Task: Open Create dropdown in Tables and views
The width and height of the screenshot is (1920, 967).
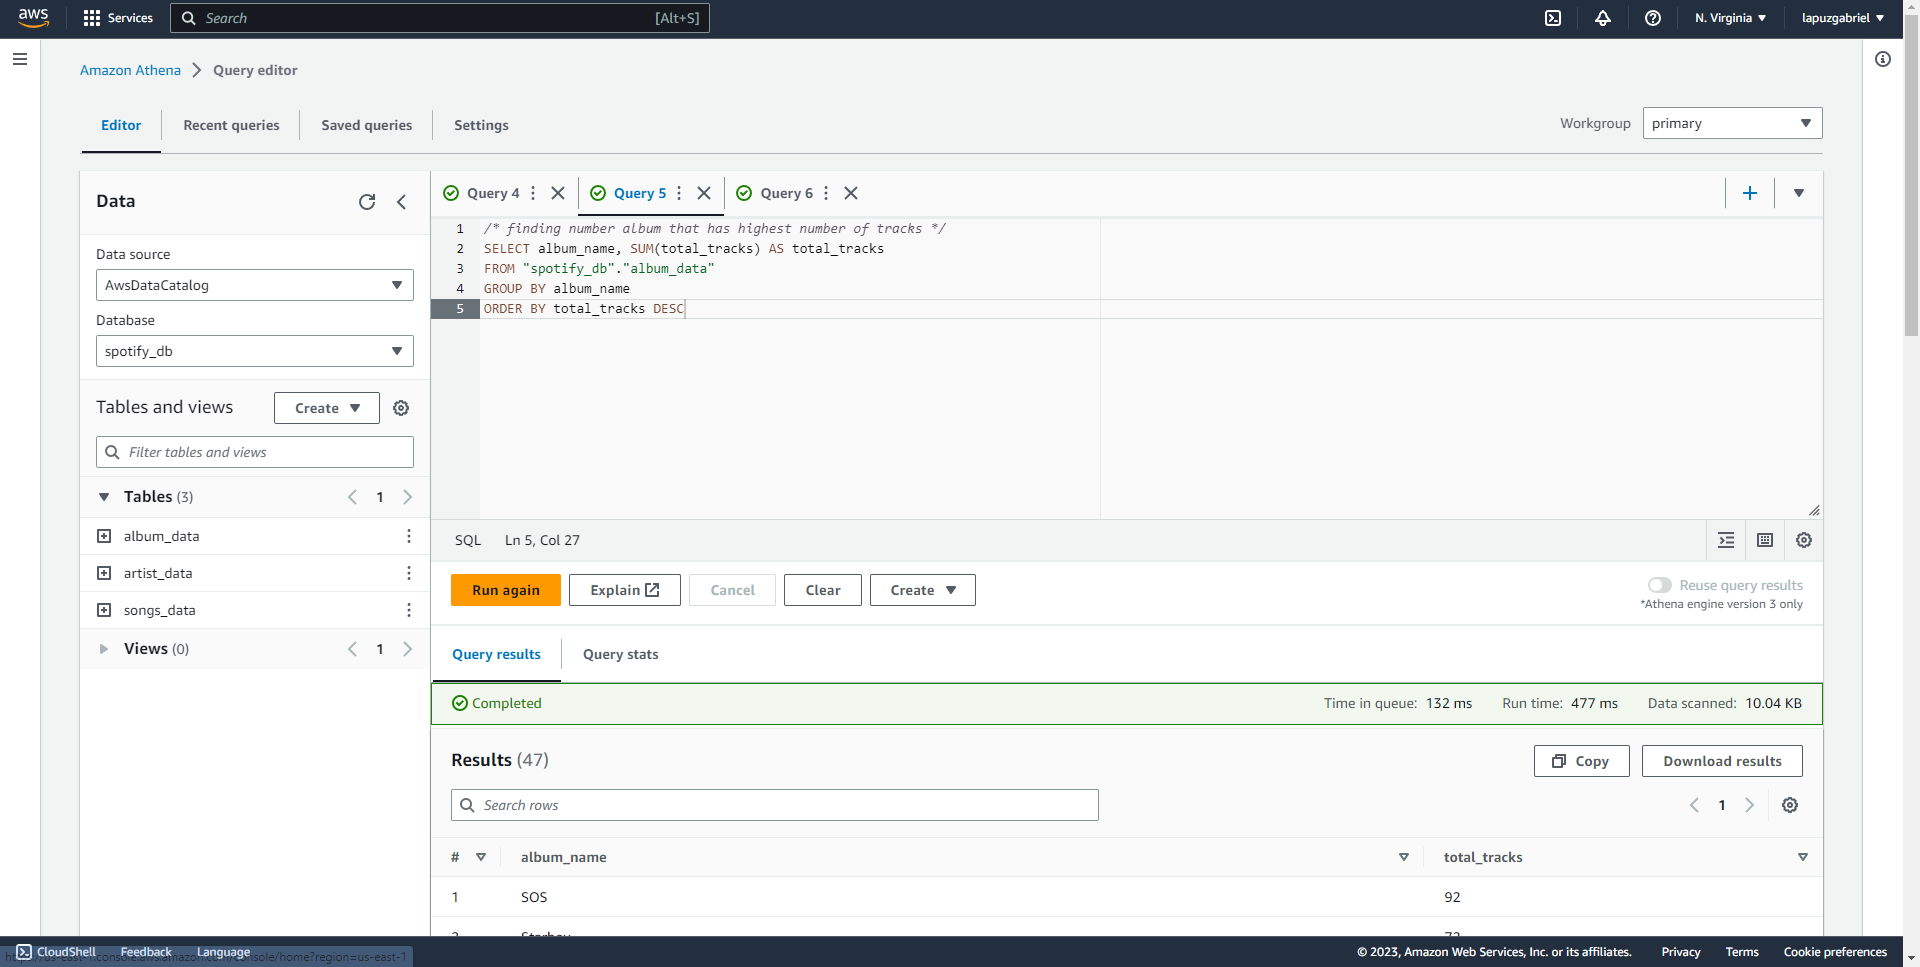Action: point(327,408)
